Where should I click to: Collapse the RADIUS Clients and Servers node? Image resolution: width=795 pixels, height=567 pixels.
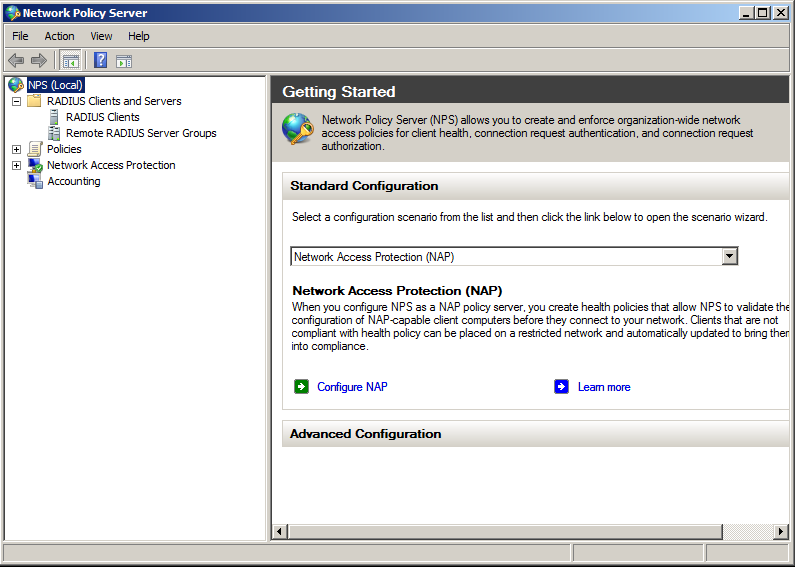[16, 101]
